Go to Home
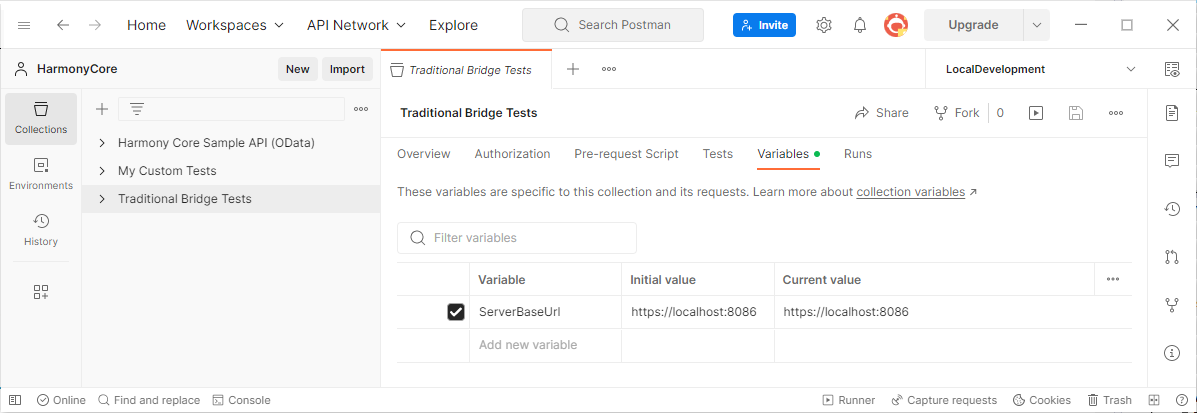The image size is (1197, 413). click(x=147, y=25)
